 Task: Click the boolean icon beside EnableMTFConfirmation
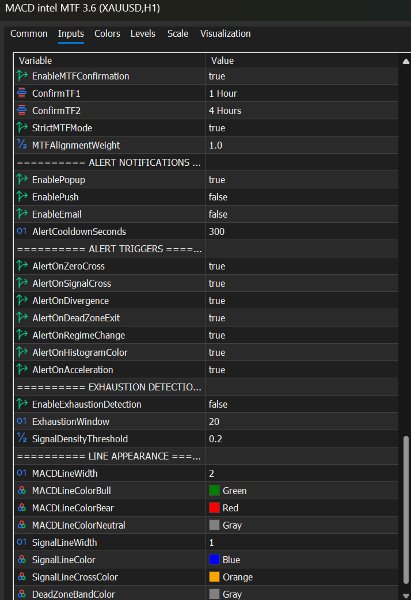[x=22, y=76]
